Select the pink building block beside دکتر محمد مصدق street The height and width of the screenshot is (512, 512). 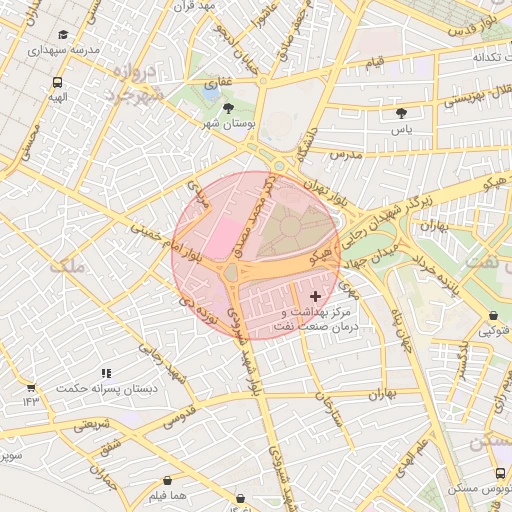[224, 238]
